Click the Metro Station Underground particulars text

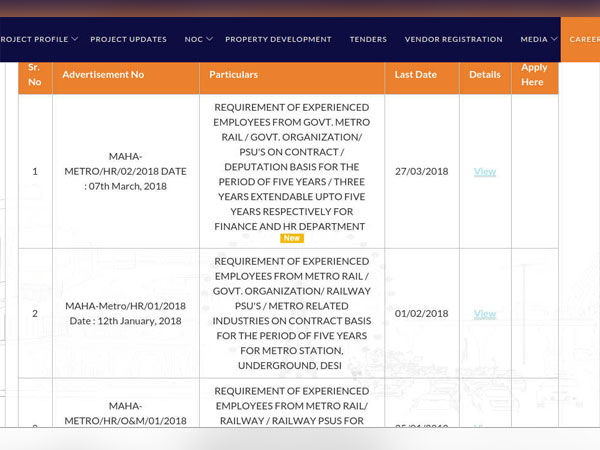(292, 313)
